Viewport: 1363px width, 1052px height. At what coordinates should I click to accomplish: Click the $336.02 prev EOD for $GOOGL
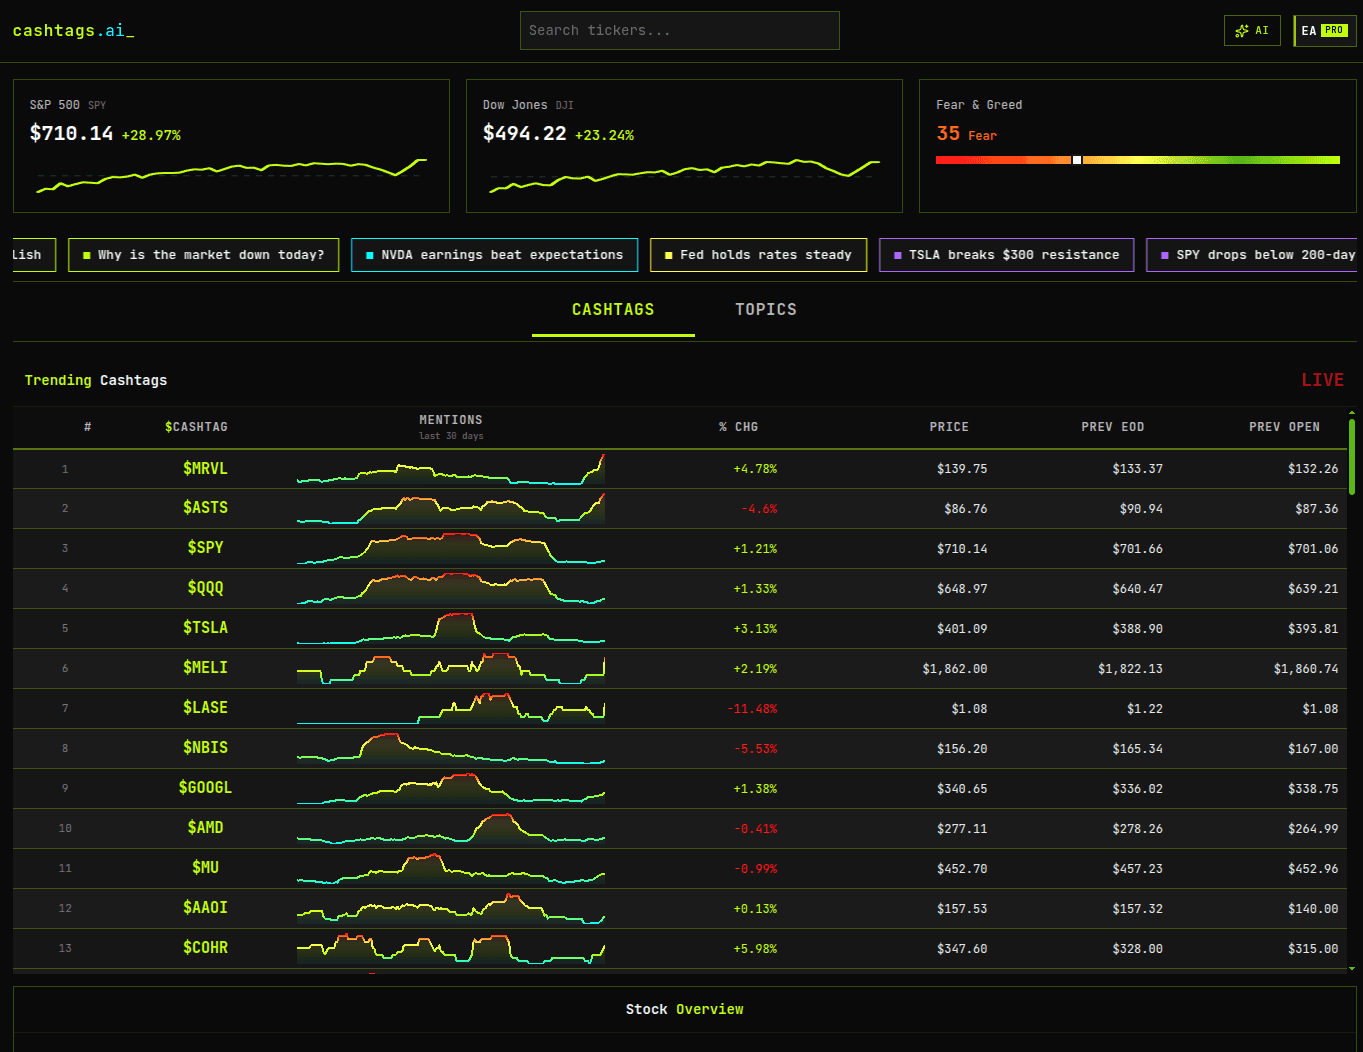pyautogui.click(x=1138, y=789)
